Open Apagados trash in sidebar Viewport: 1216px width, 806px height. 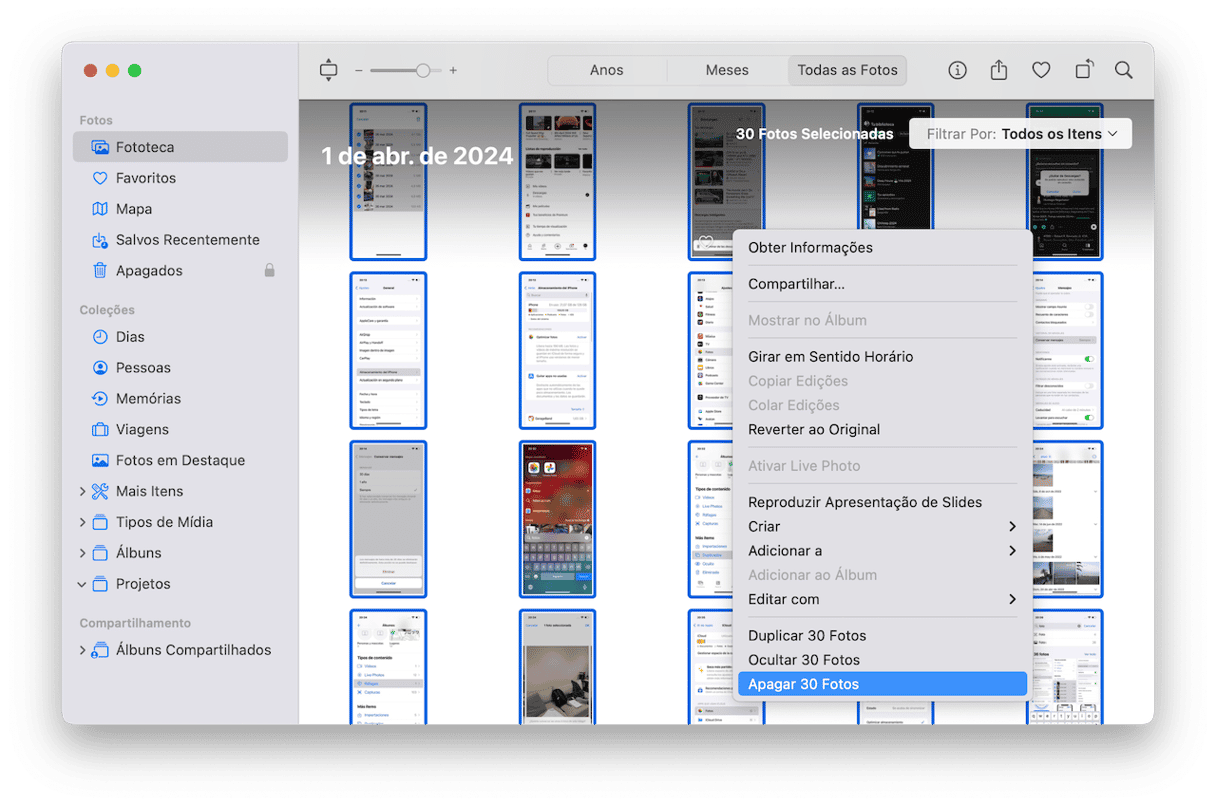tap(149, 271)
